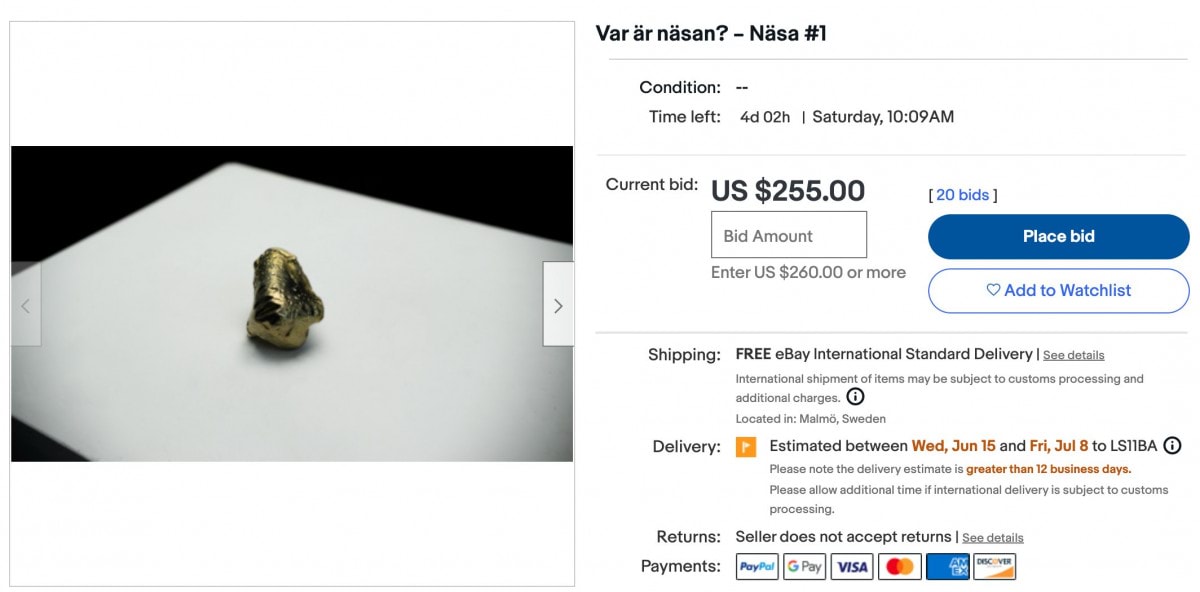Click the PayPal payment icon

point(757,567)
